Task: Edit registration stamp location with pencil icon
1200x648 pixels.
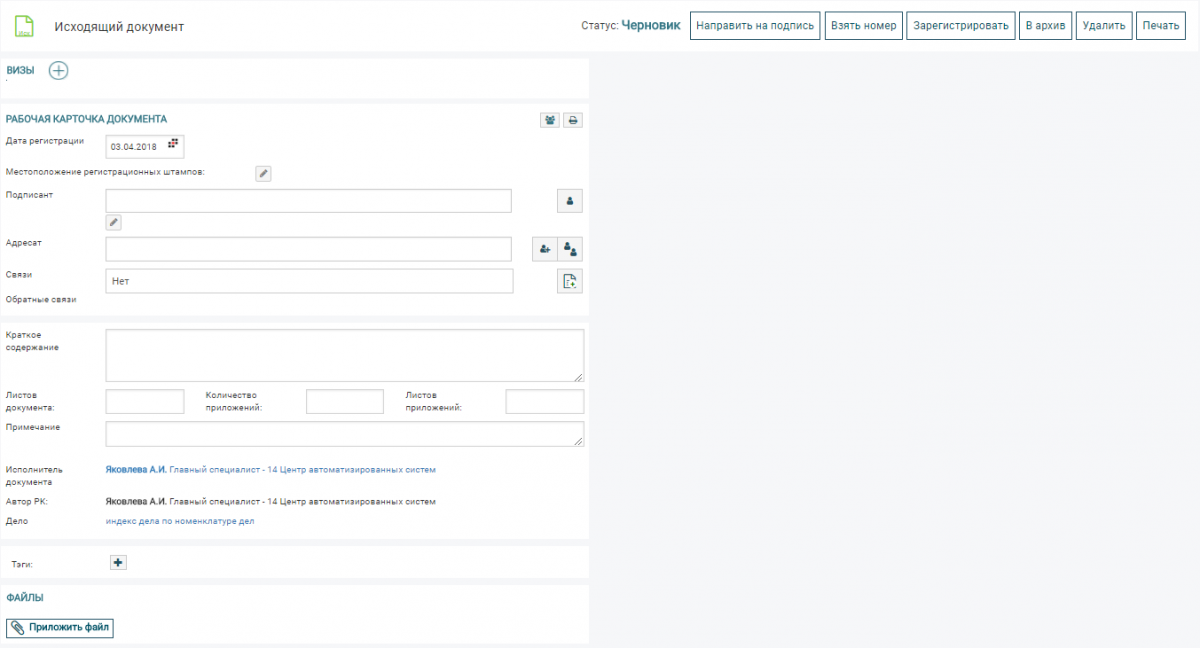Action: click(263, 173)
